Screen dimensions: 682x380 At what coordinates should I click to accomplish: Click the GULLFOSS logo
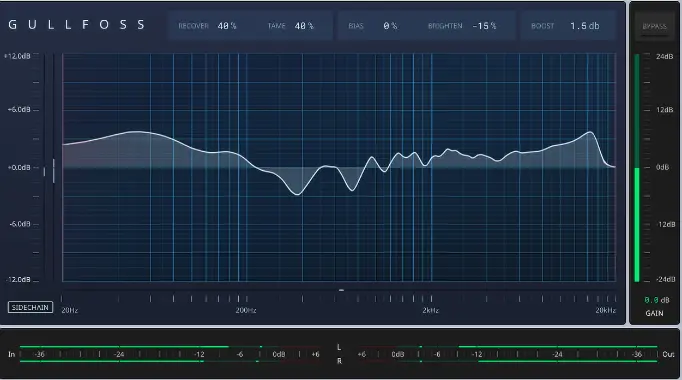point(77,25)
